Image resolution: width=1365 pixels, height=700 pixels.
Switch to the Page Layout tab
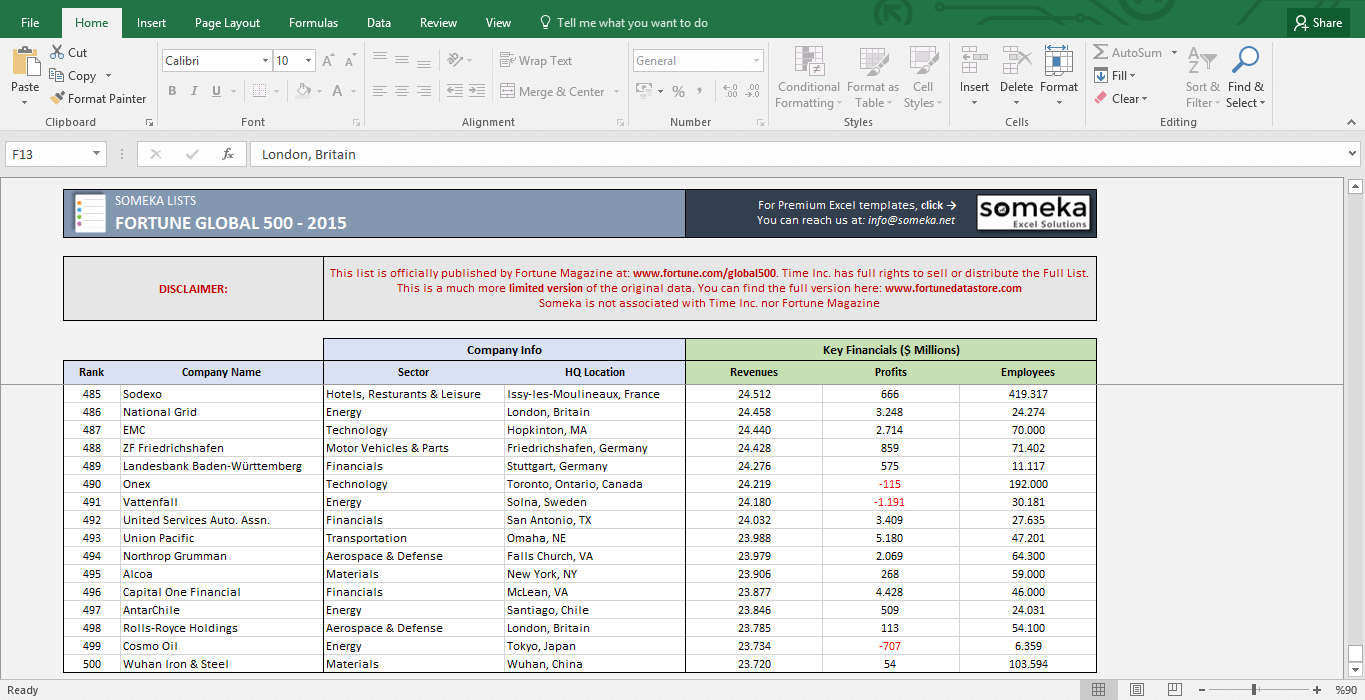[228, 22]
